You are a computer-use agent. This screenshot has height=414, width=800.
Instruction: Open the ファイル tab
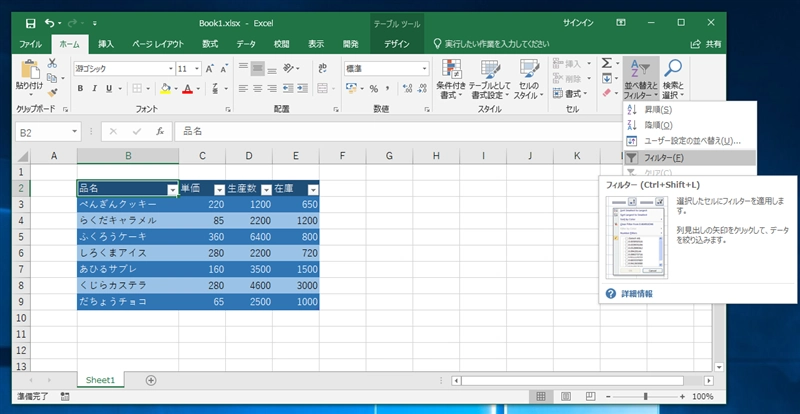(x=31, y=44)
